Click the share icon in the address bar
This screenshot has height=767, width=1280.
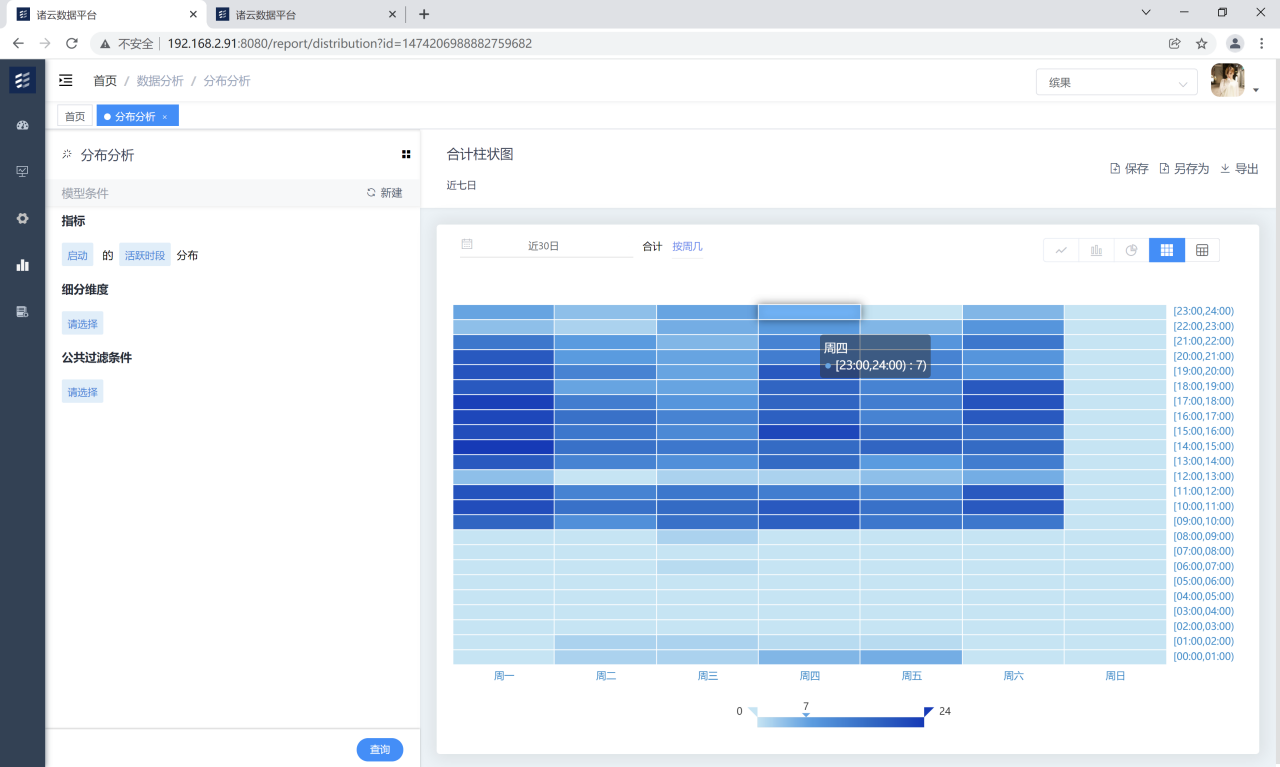(1175, 43)
